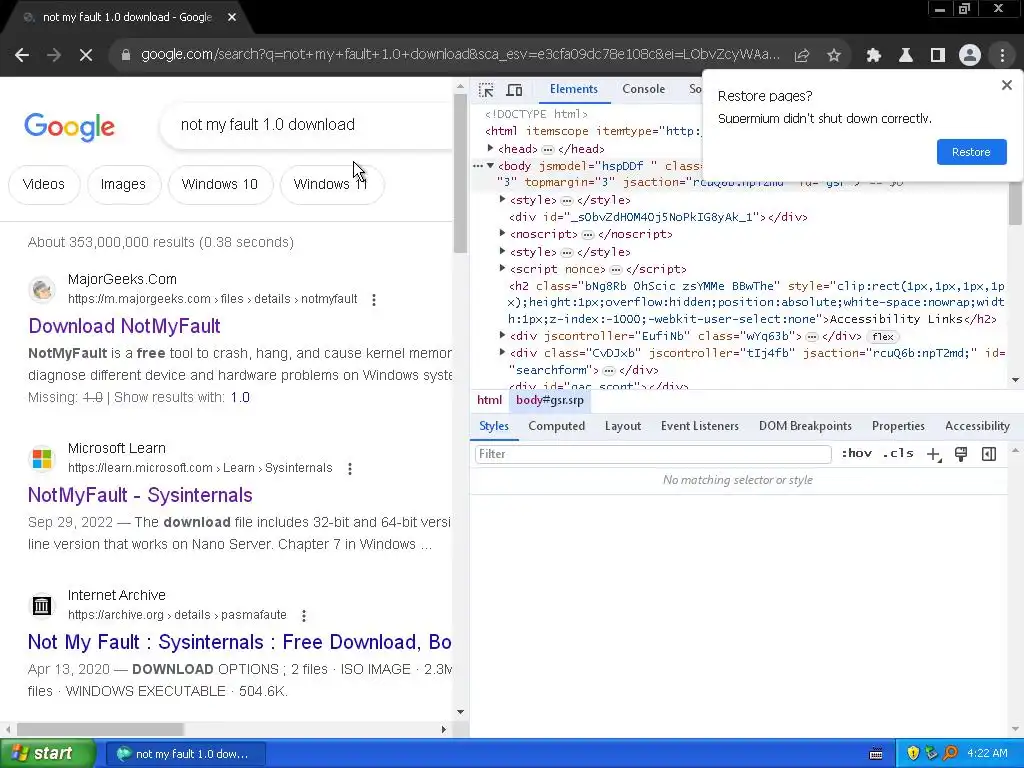
Task: Open options for Internet Archive result
Action: coord(304,616)
